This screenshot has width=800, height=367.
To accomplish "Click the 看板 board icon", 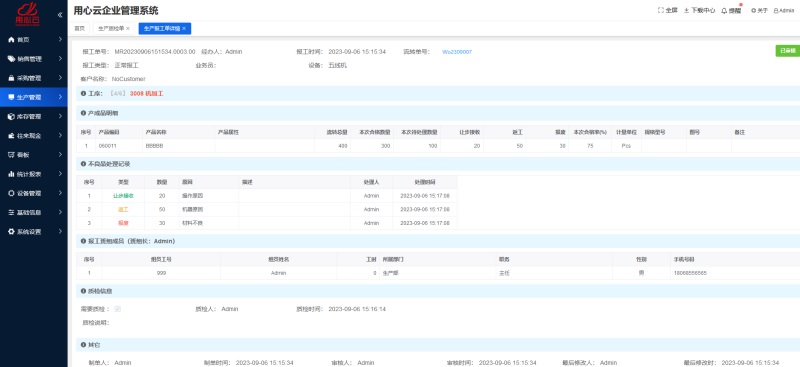I will tap(11, 155).
